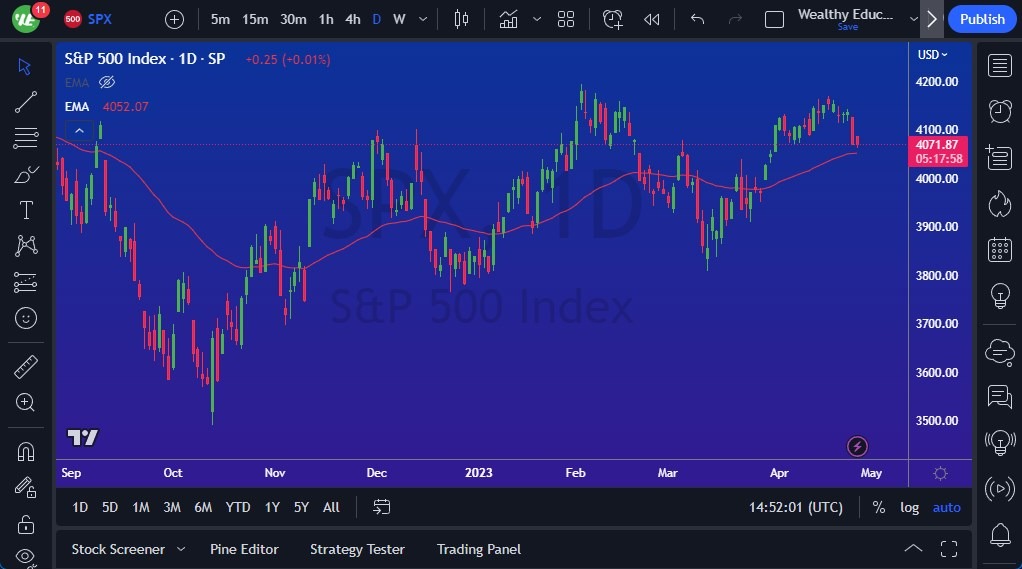This screenshot has height=569, width=1022.
Task: Set date range to 3M
Action: click(171, 507)
